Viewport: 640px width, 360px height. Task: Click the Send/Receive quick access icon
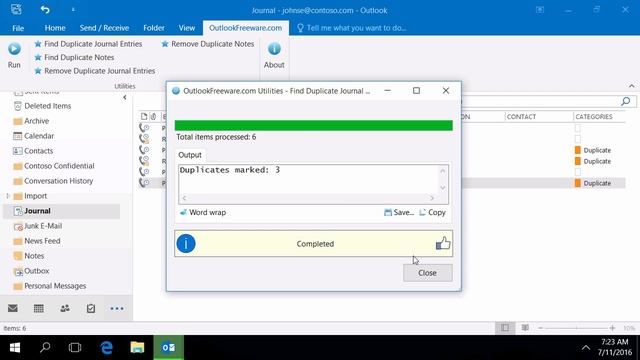pos(16,10)
